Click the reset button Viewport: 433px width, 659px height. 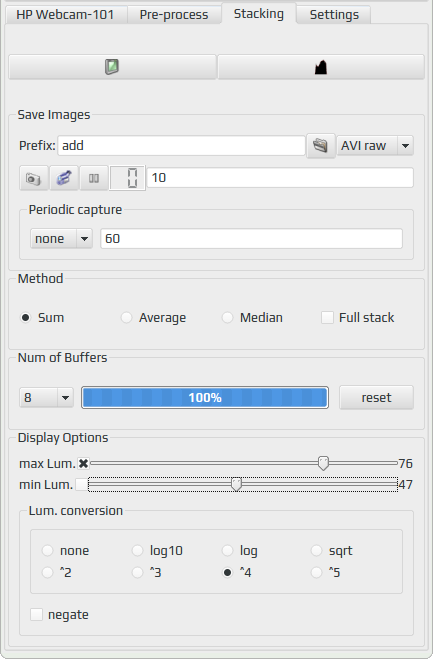click(376, 398)
